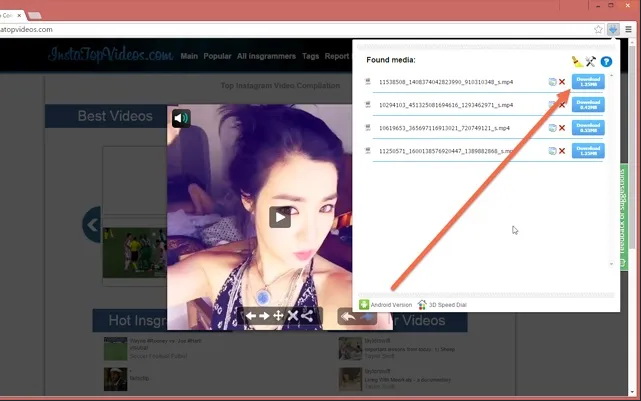Close the current browser tab

19,16
